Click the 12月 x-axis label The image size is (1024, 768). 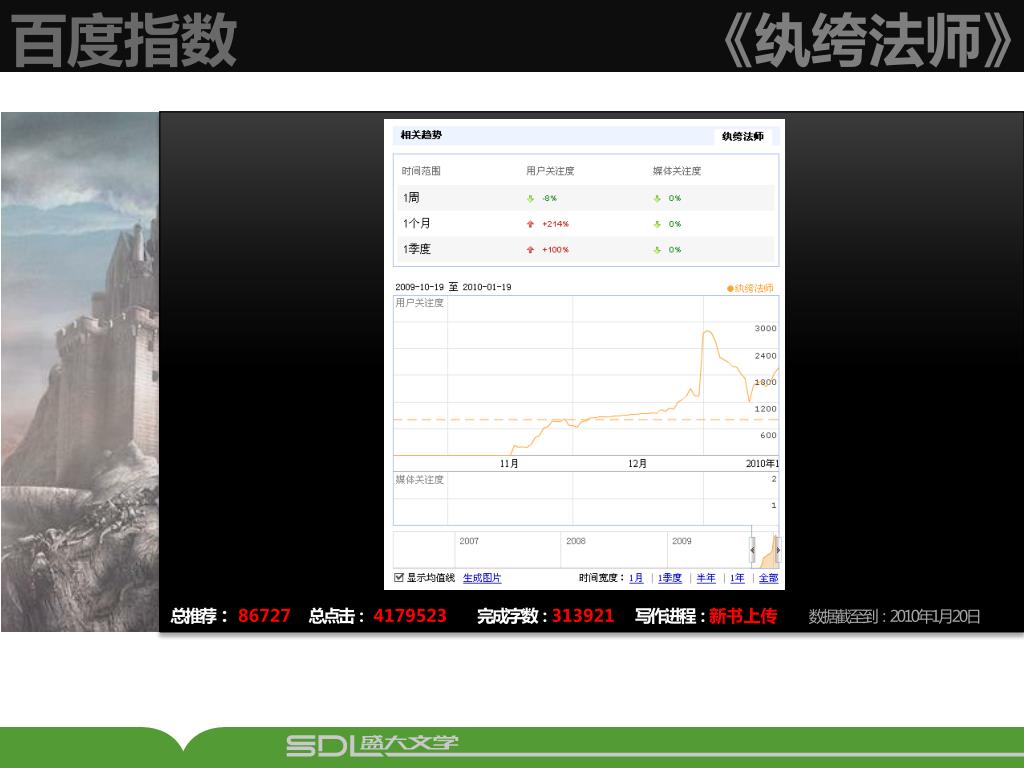tap(637, 464)
